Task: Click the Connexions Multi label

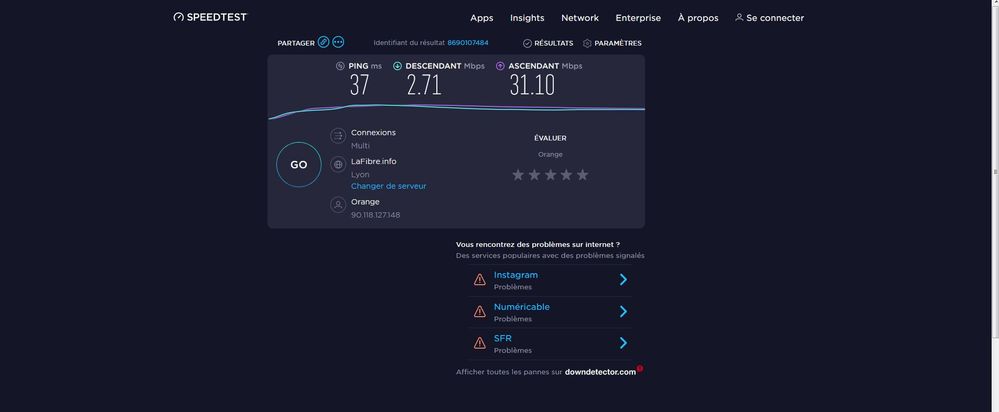Action: 361,146
